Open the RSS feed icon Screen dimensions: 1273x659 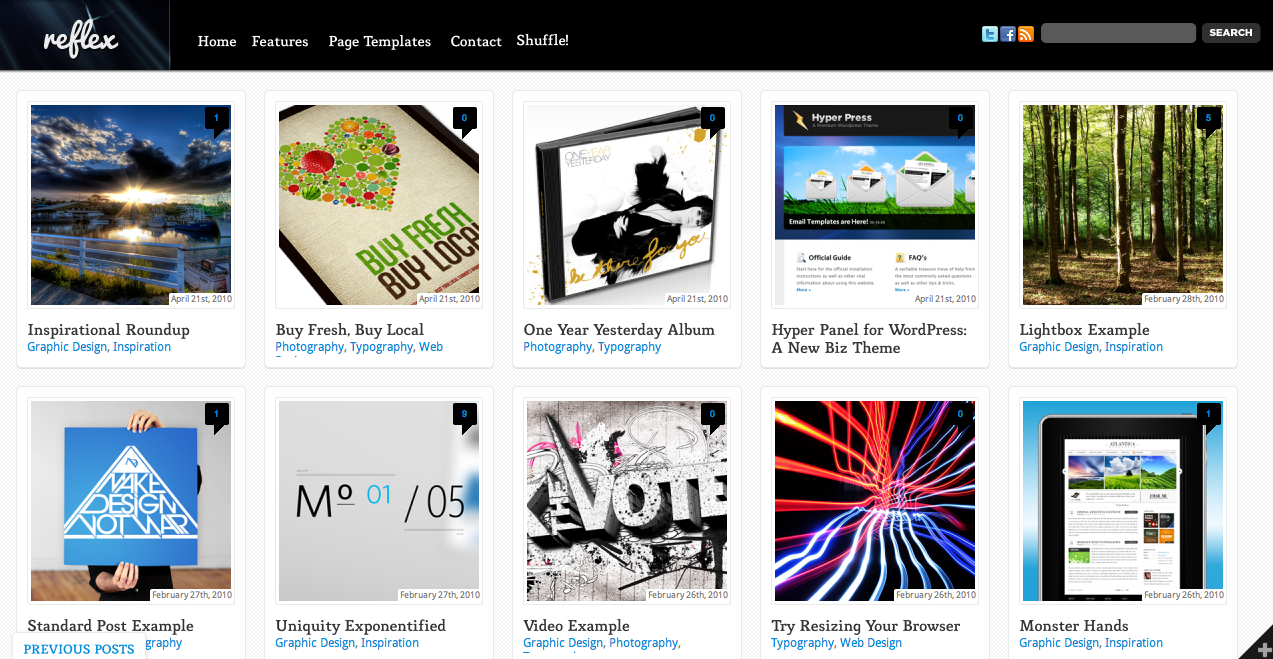[1026, 34]
